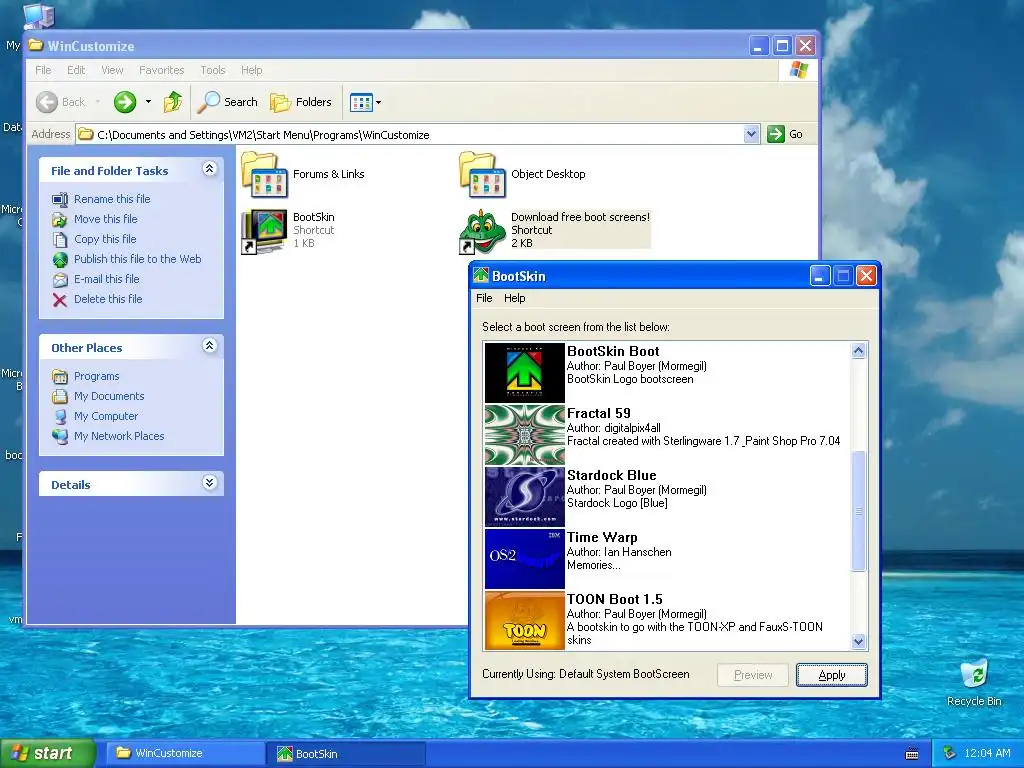
Task: Click the boot screen list scrollbar thumb
Action: pos(859,511)
